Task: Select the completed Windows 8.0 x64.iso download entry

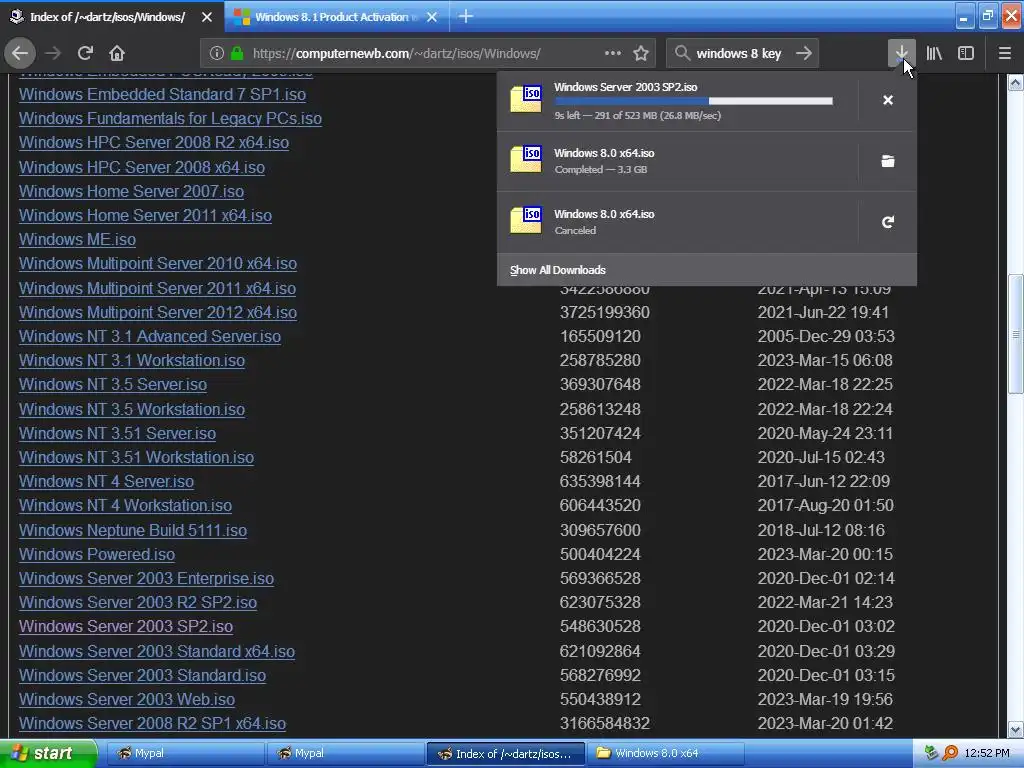Action: (677, 161)
